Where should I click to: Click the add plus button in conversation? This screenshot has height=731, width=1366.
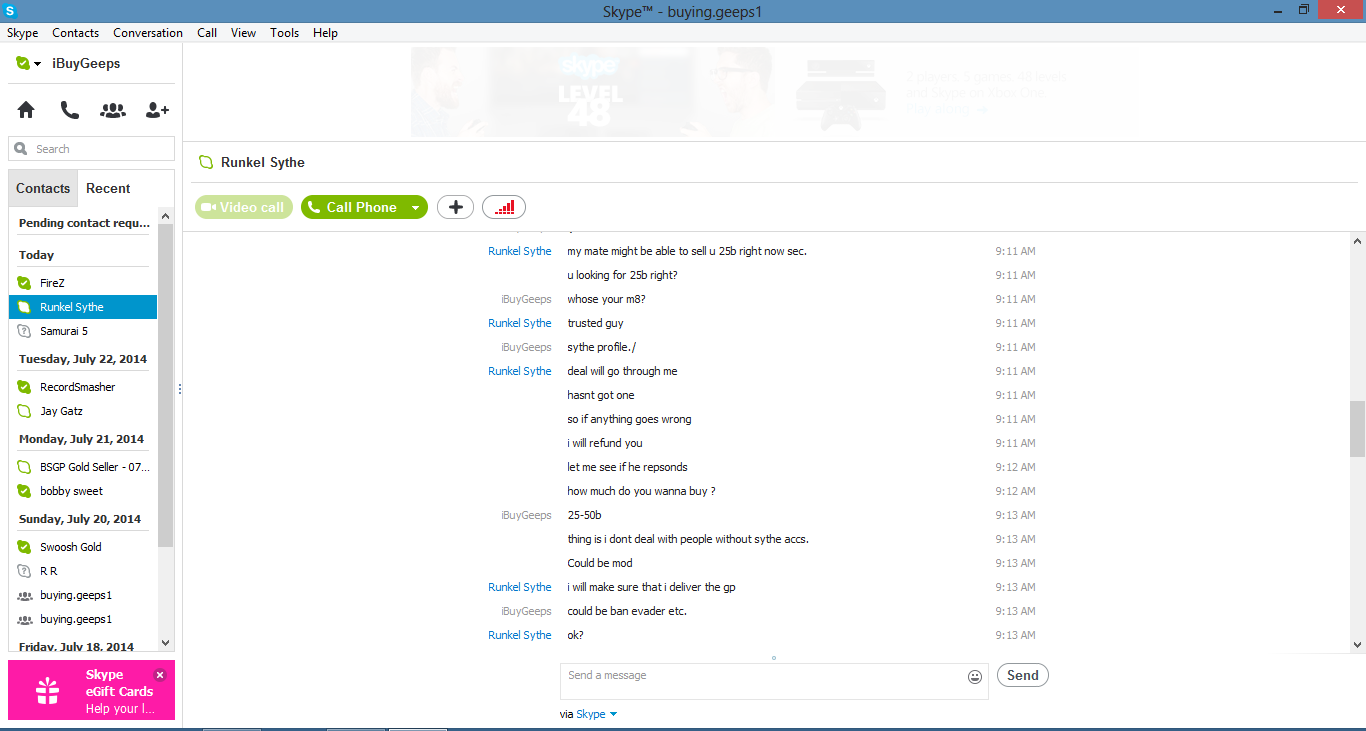click(456, 207)
